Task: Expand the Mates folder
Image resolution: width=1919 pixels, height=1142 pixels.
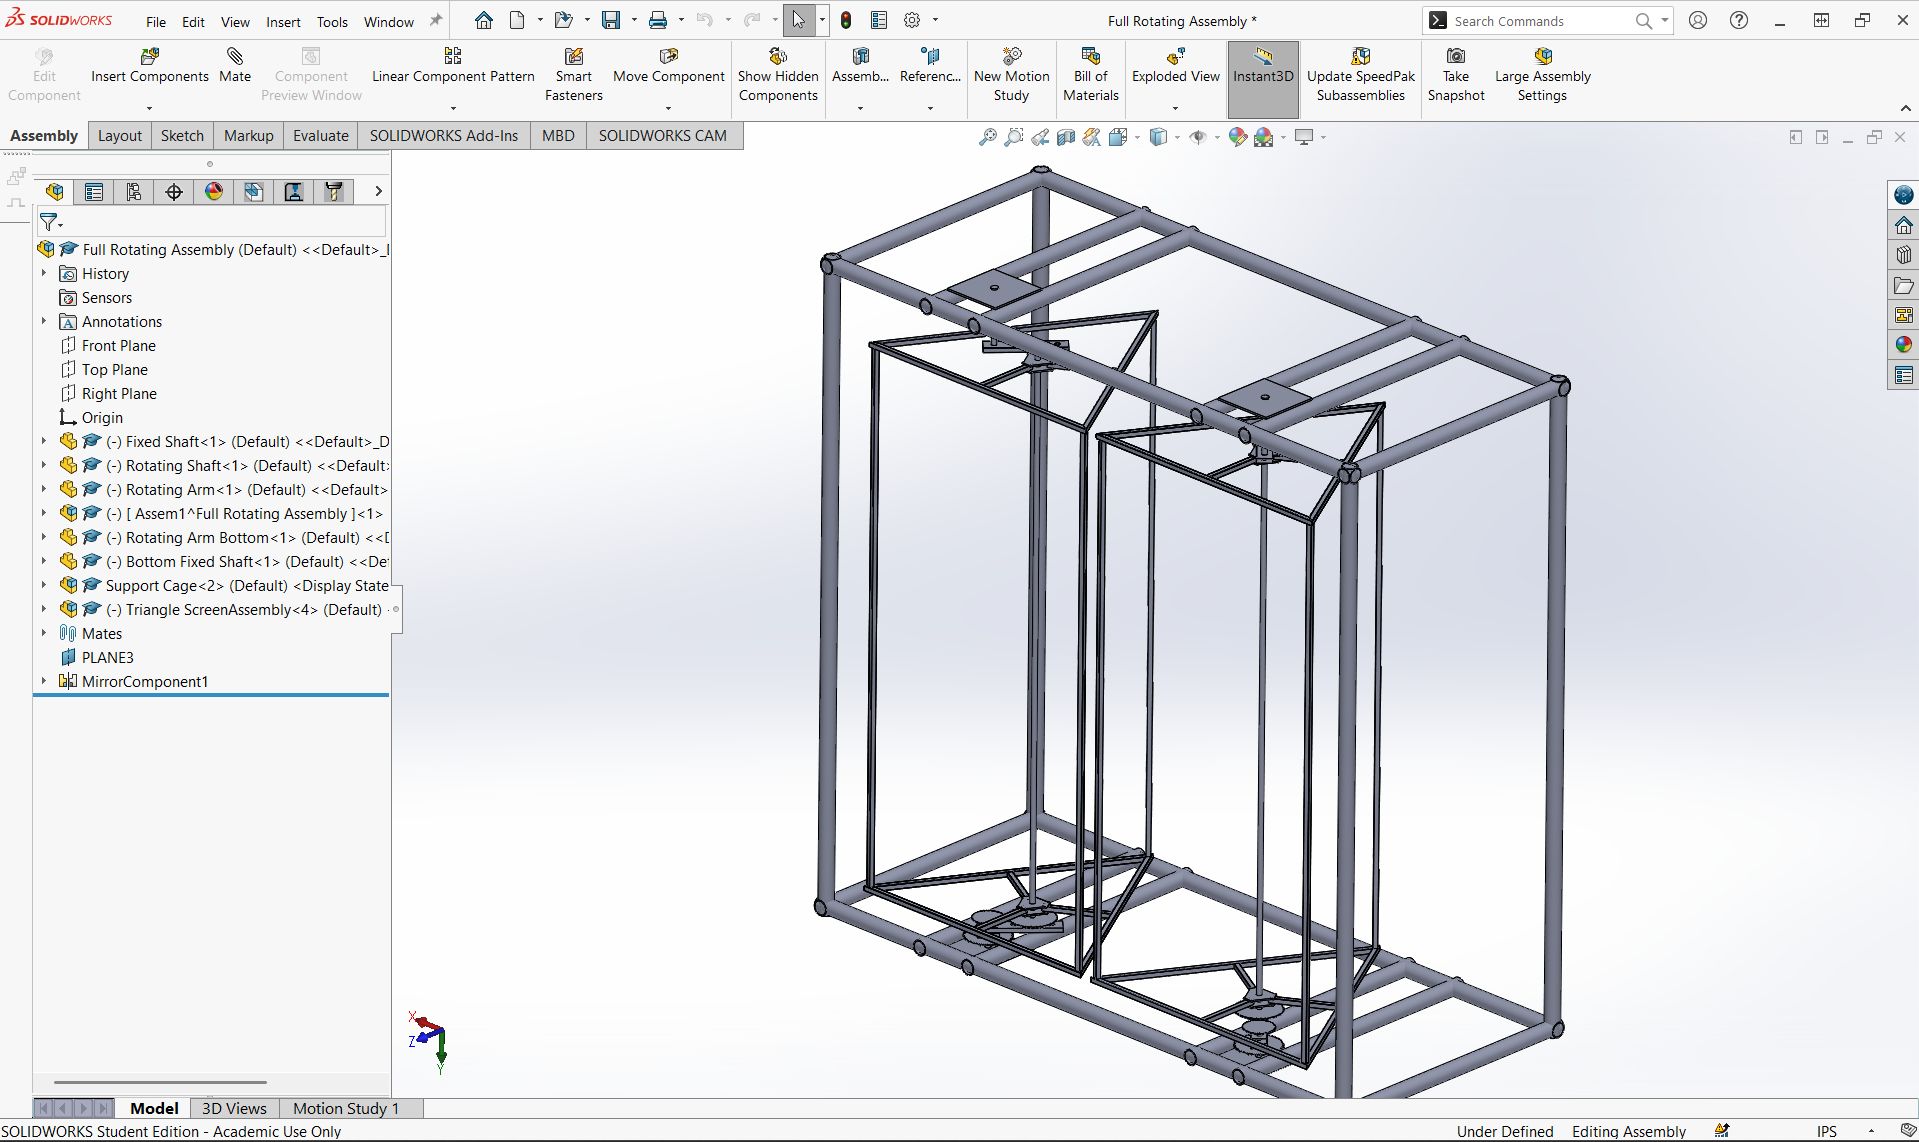Action: 44,633
